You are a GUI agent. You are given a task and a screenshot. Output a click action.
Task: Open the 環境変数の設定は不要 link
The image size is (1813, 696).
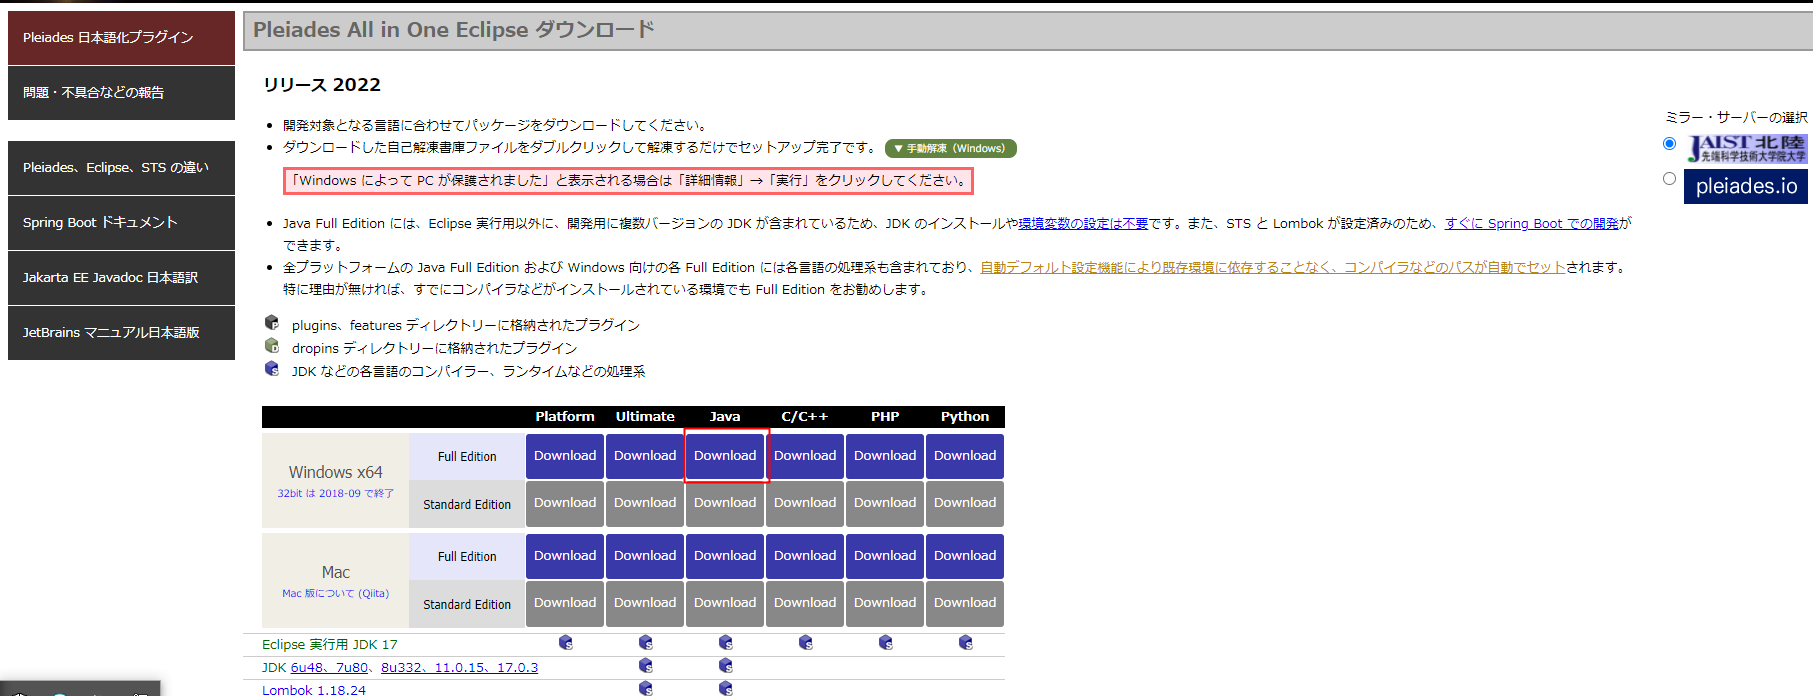pyautogui.click(x=1083, y=224)
